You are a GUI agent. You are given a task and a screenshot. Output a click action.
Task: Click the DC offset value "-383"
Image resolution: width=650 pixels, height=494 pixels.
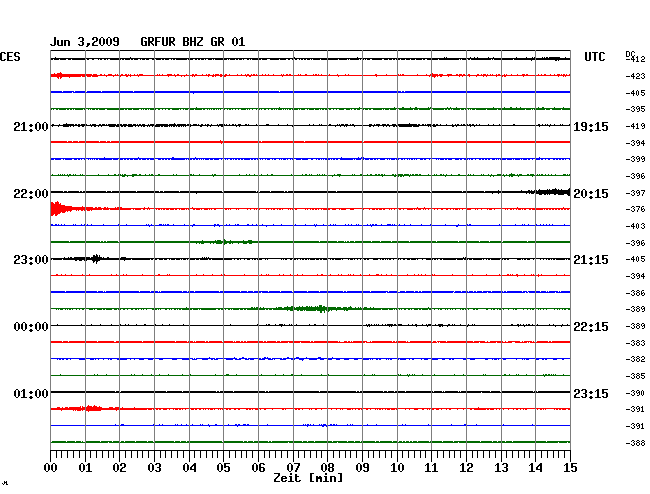[635, 343]
